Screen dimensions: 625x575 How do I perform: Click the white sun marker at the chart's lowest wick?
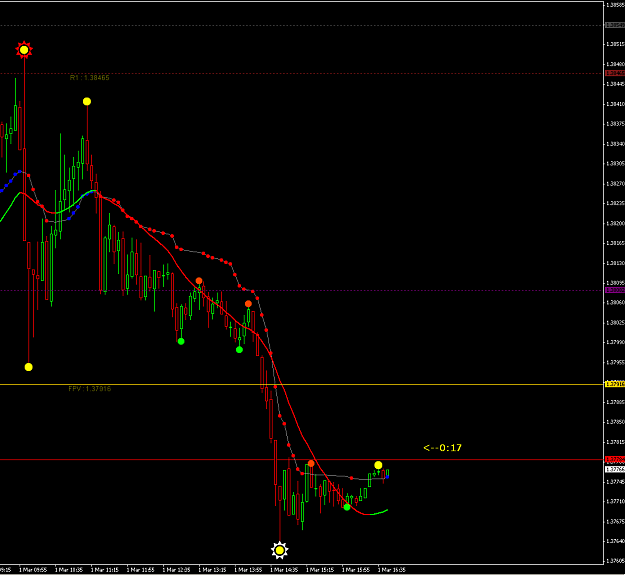[x=279, y=550]
